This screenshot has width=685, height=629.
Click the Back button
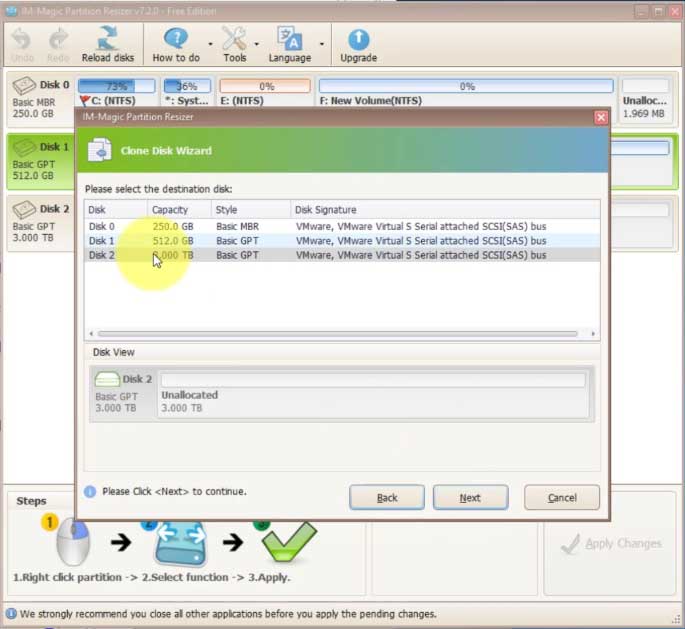point(387,498)
